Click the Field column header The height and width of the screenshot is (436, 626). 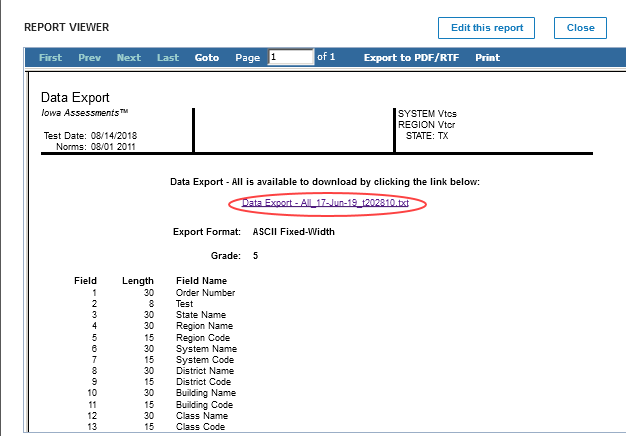[x=86, y=281]
